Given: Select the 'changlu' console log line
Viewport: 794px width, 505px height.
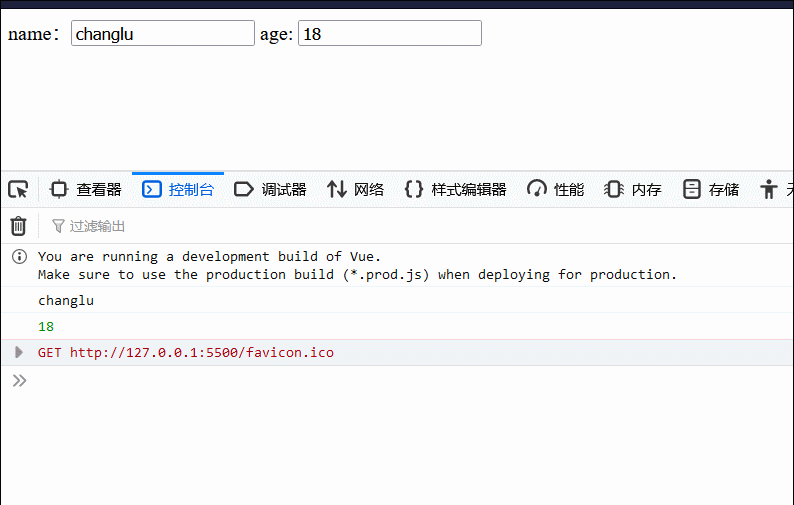Looking at the screenshot, I should [x=66, y=300].
